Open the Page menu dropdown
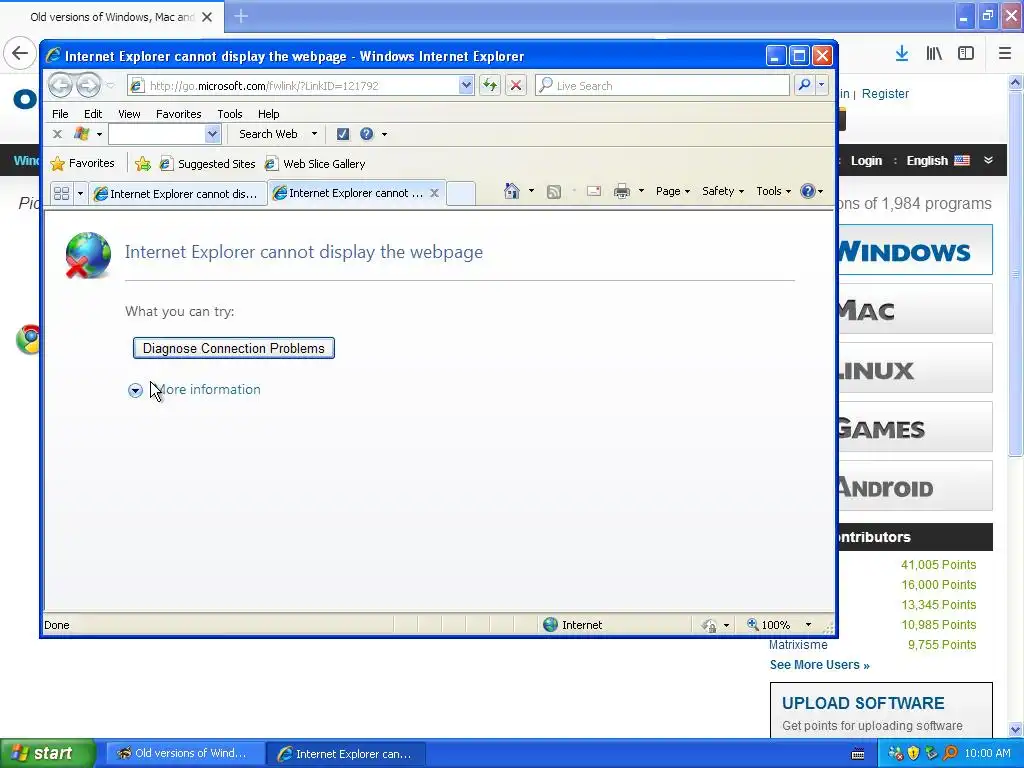This screenshot has height=768, width=1024. [x=673, y=191]
